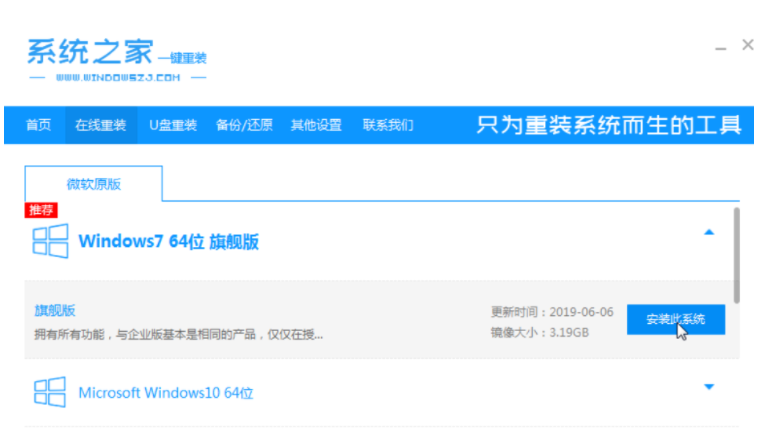This screenshot has width=761, height=443.
Task: Close the 系统之家 window
Action: (x=748, y=45)
